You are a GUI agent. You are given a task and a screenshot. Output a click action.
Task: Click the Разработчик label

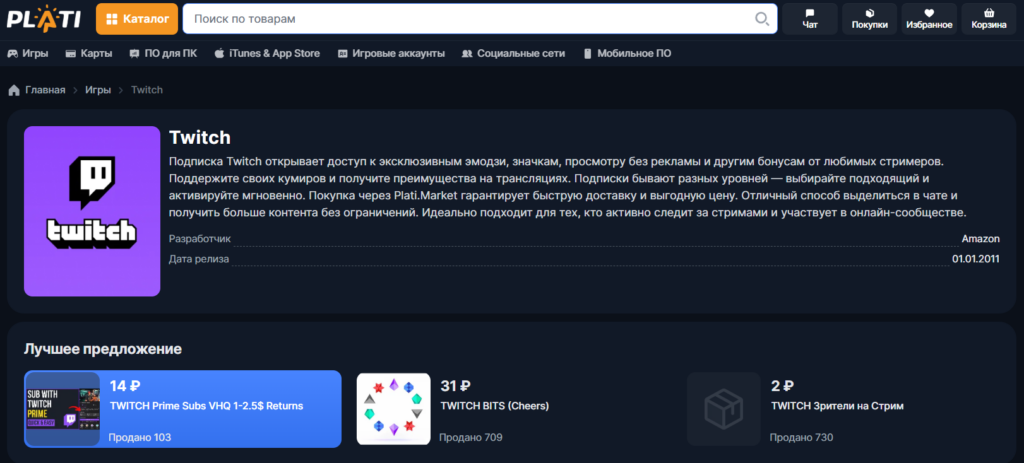coord(200,239)
